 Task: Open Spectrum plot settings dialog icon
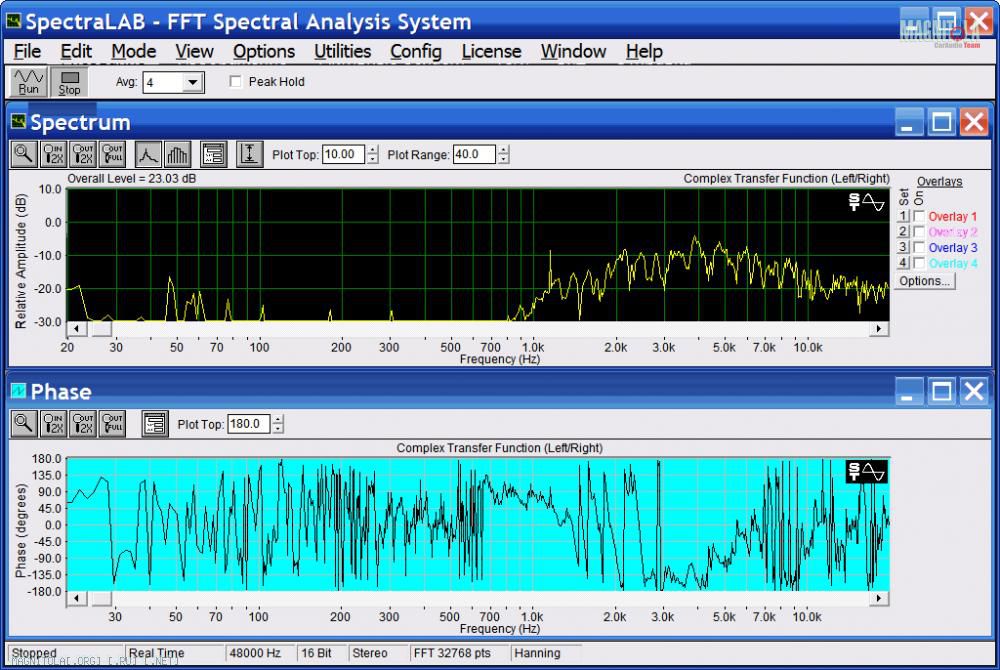pyautogui.click(x=214, y=154)
